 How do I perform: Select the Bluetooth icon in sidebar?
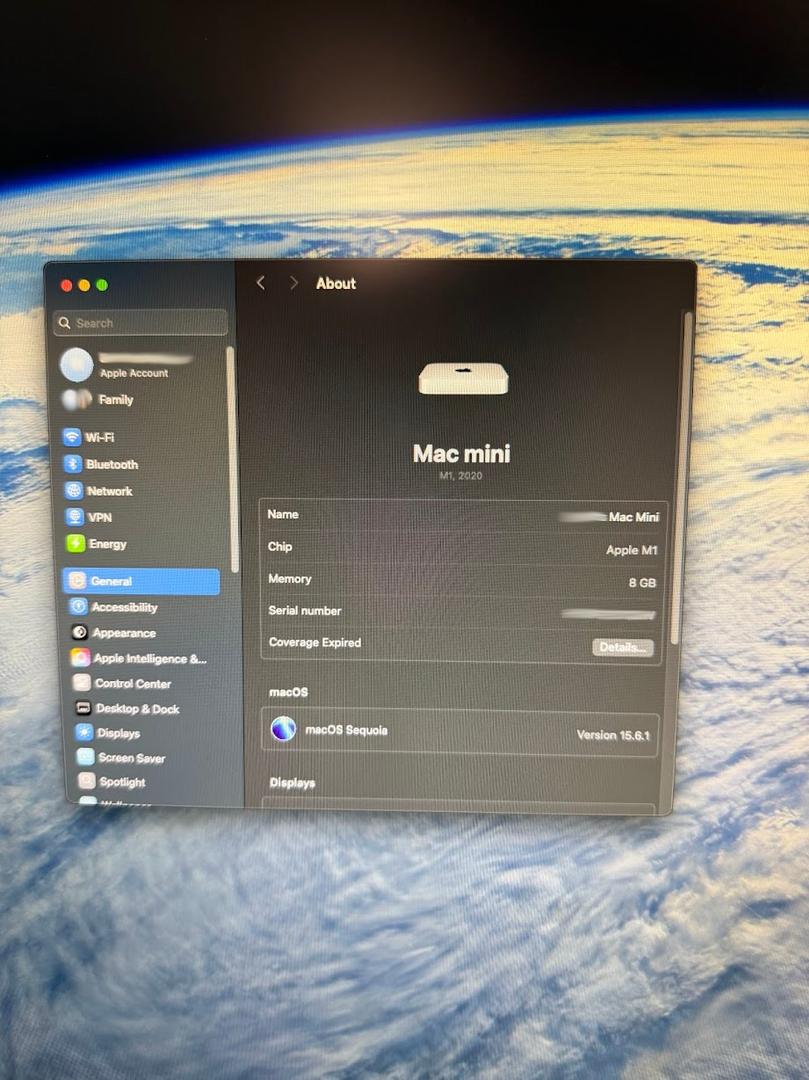(x=73, y=464)
